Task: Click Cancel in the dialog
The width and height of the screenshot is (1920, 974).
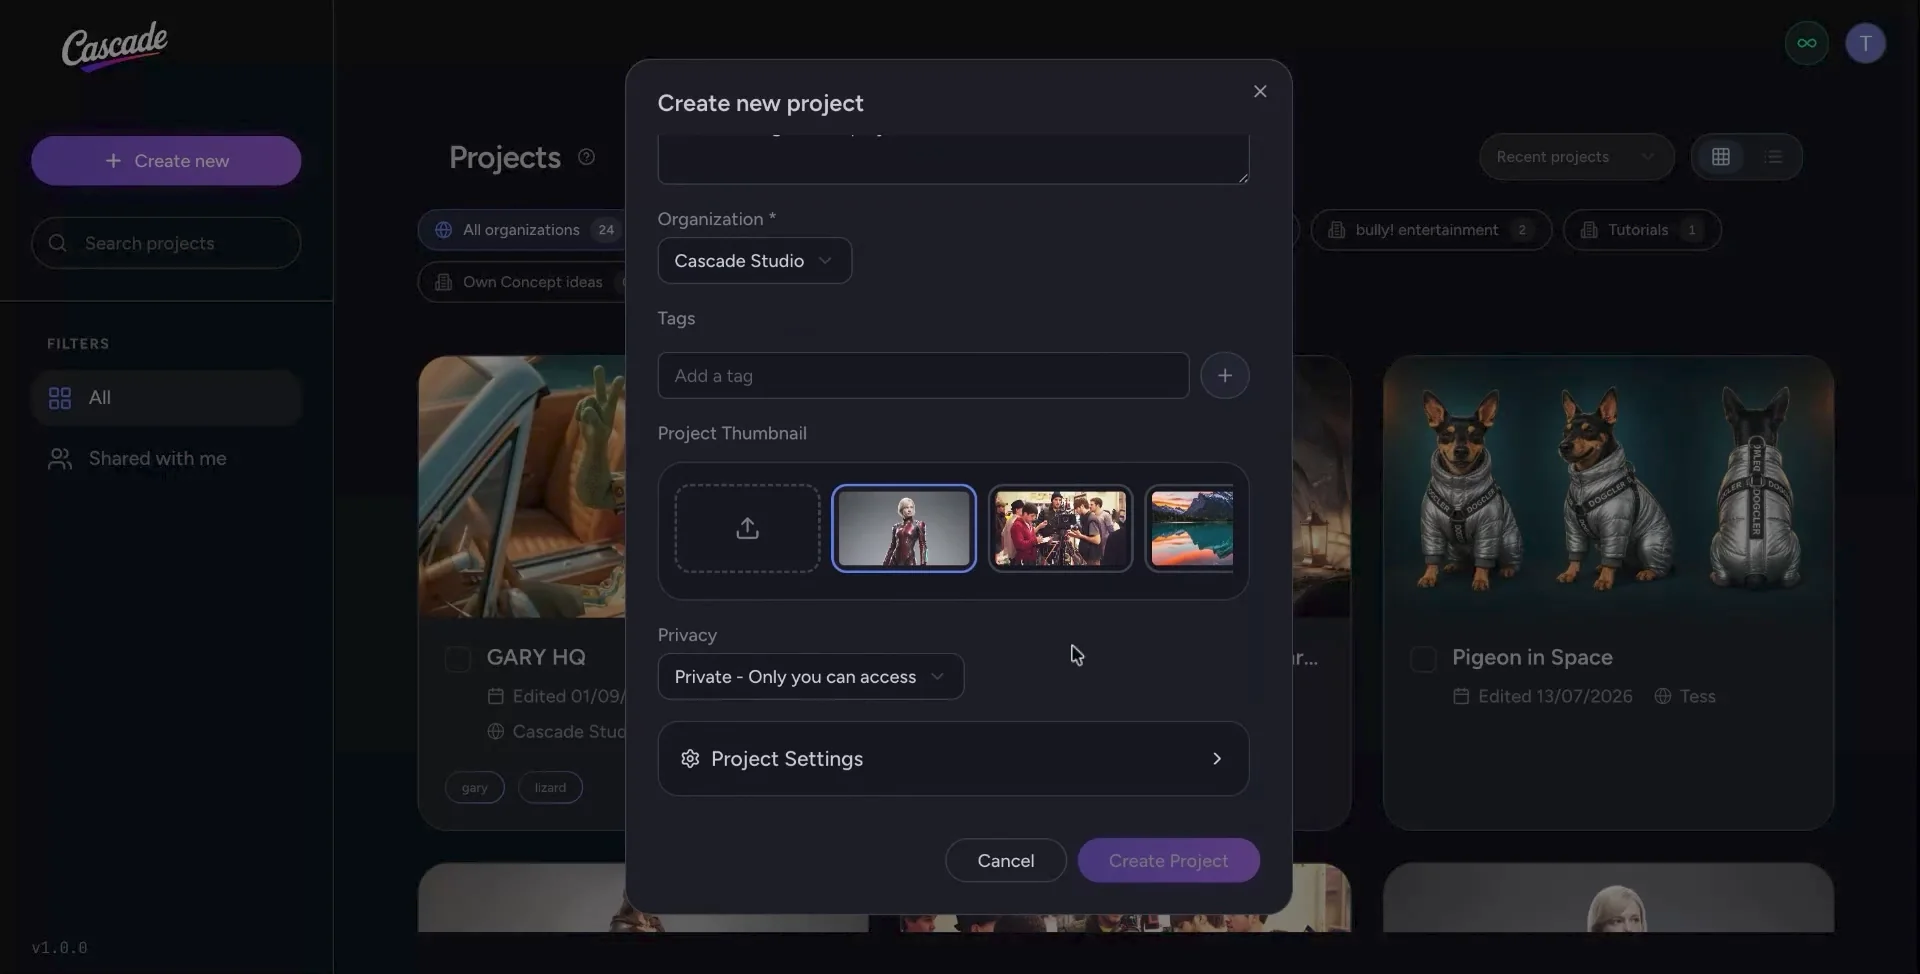Action: coord(1006,861)
